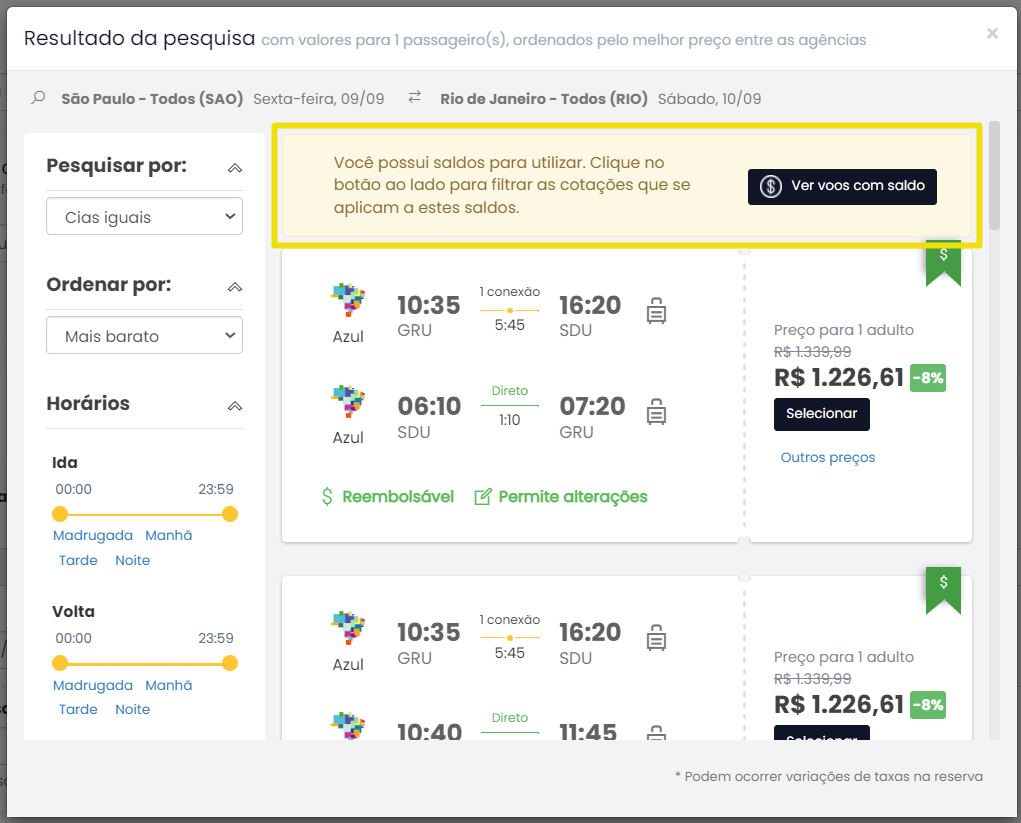This screenshot has width=1021, height=823.
Task: Click the Reembolsável dollar icon
Action: (328, 497)
